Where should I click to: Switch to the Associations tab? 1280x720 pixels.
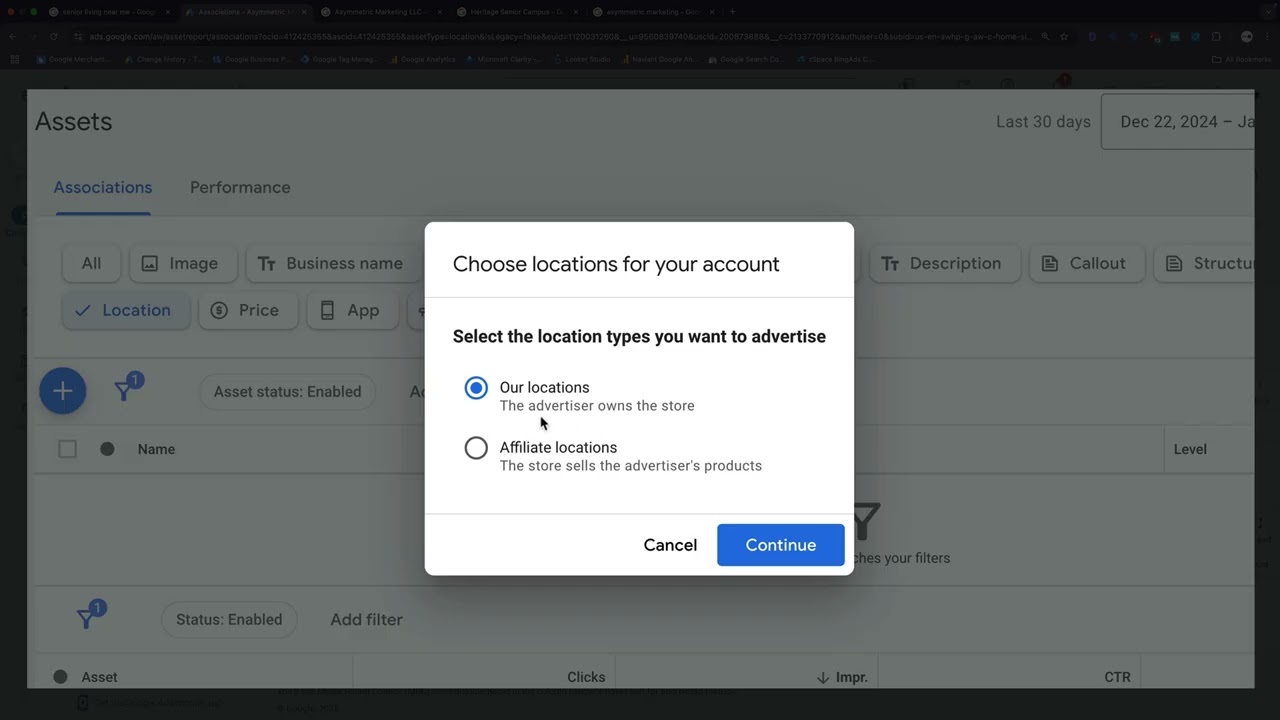coord(103,187)
